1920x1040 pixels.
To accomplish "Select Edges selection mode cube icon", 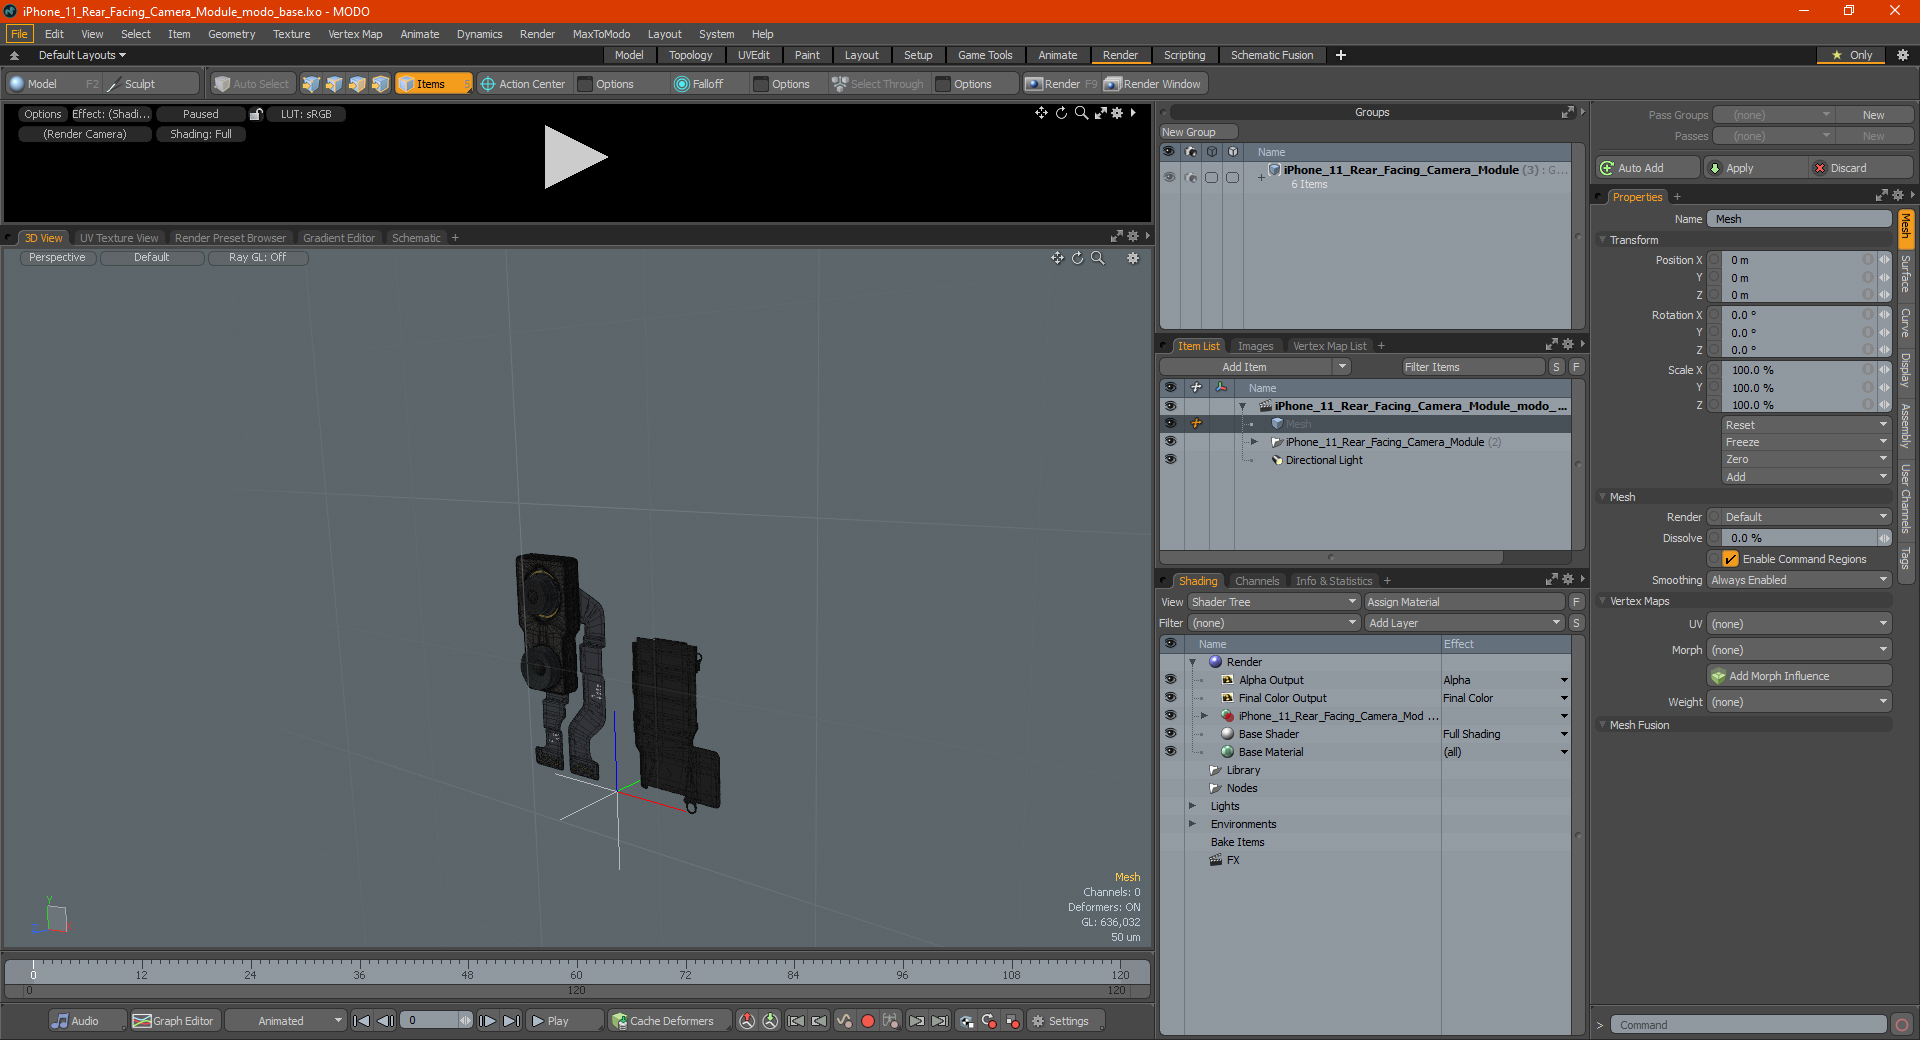I will pyautogui.click(x=334, y=84).
